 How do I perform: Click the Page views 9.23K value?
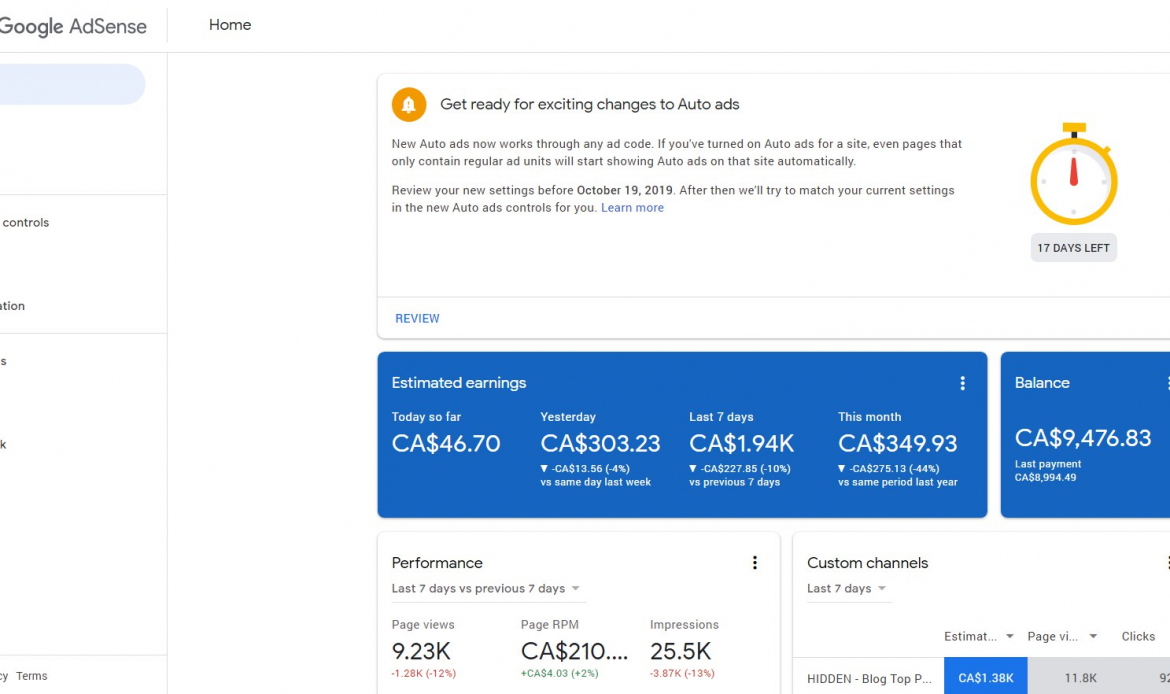[421, 651]
